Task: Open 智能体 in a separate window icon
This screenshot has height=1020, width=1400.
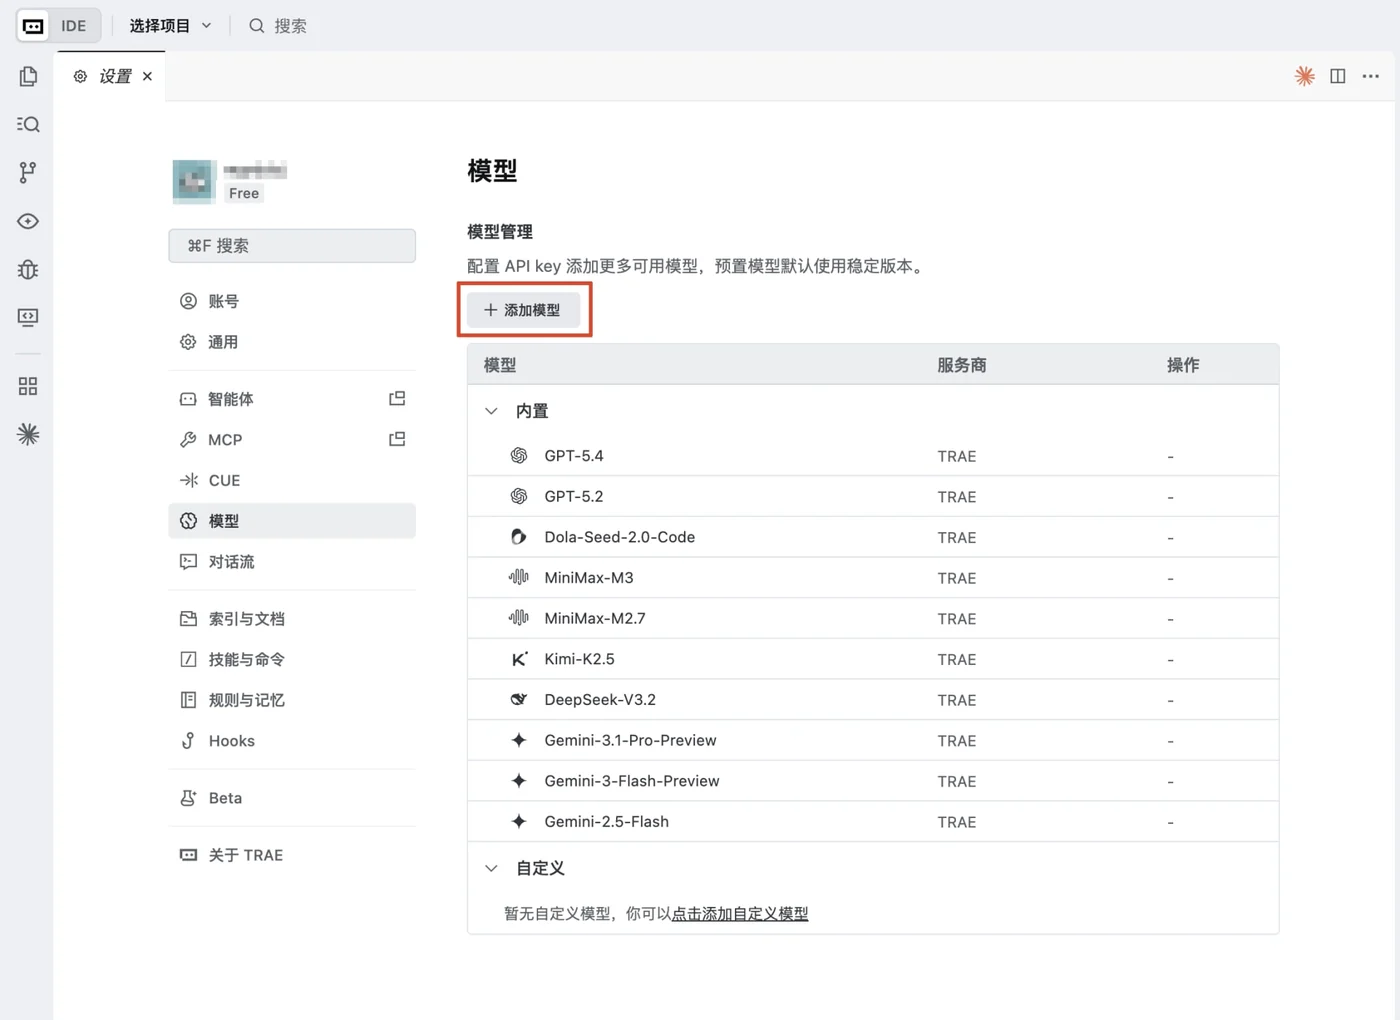Action: click(x=397, y=398)
